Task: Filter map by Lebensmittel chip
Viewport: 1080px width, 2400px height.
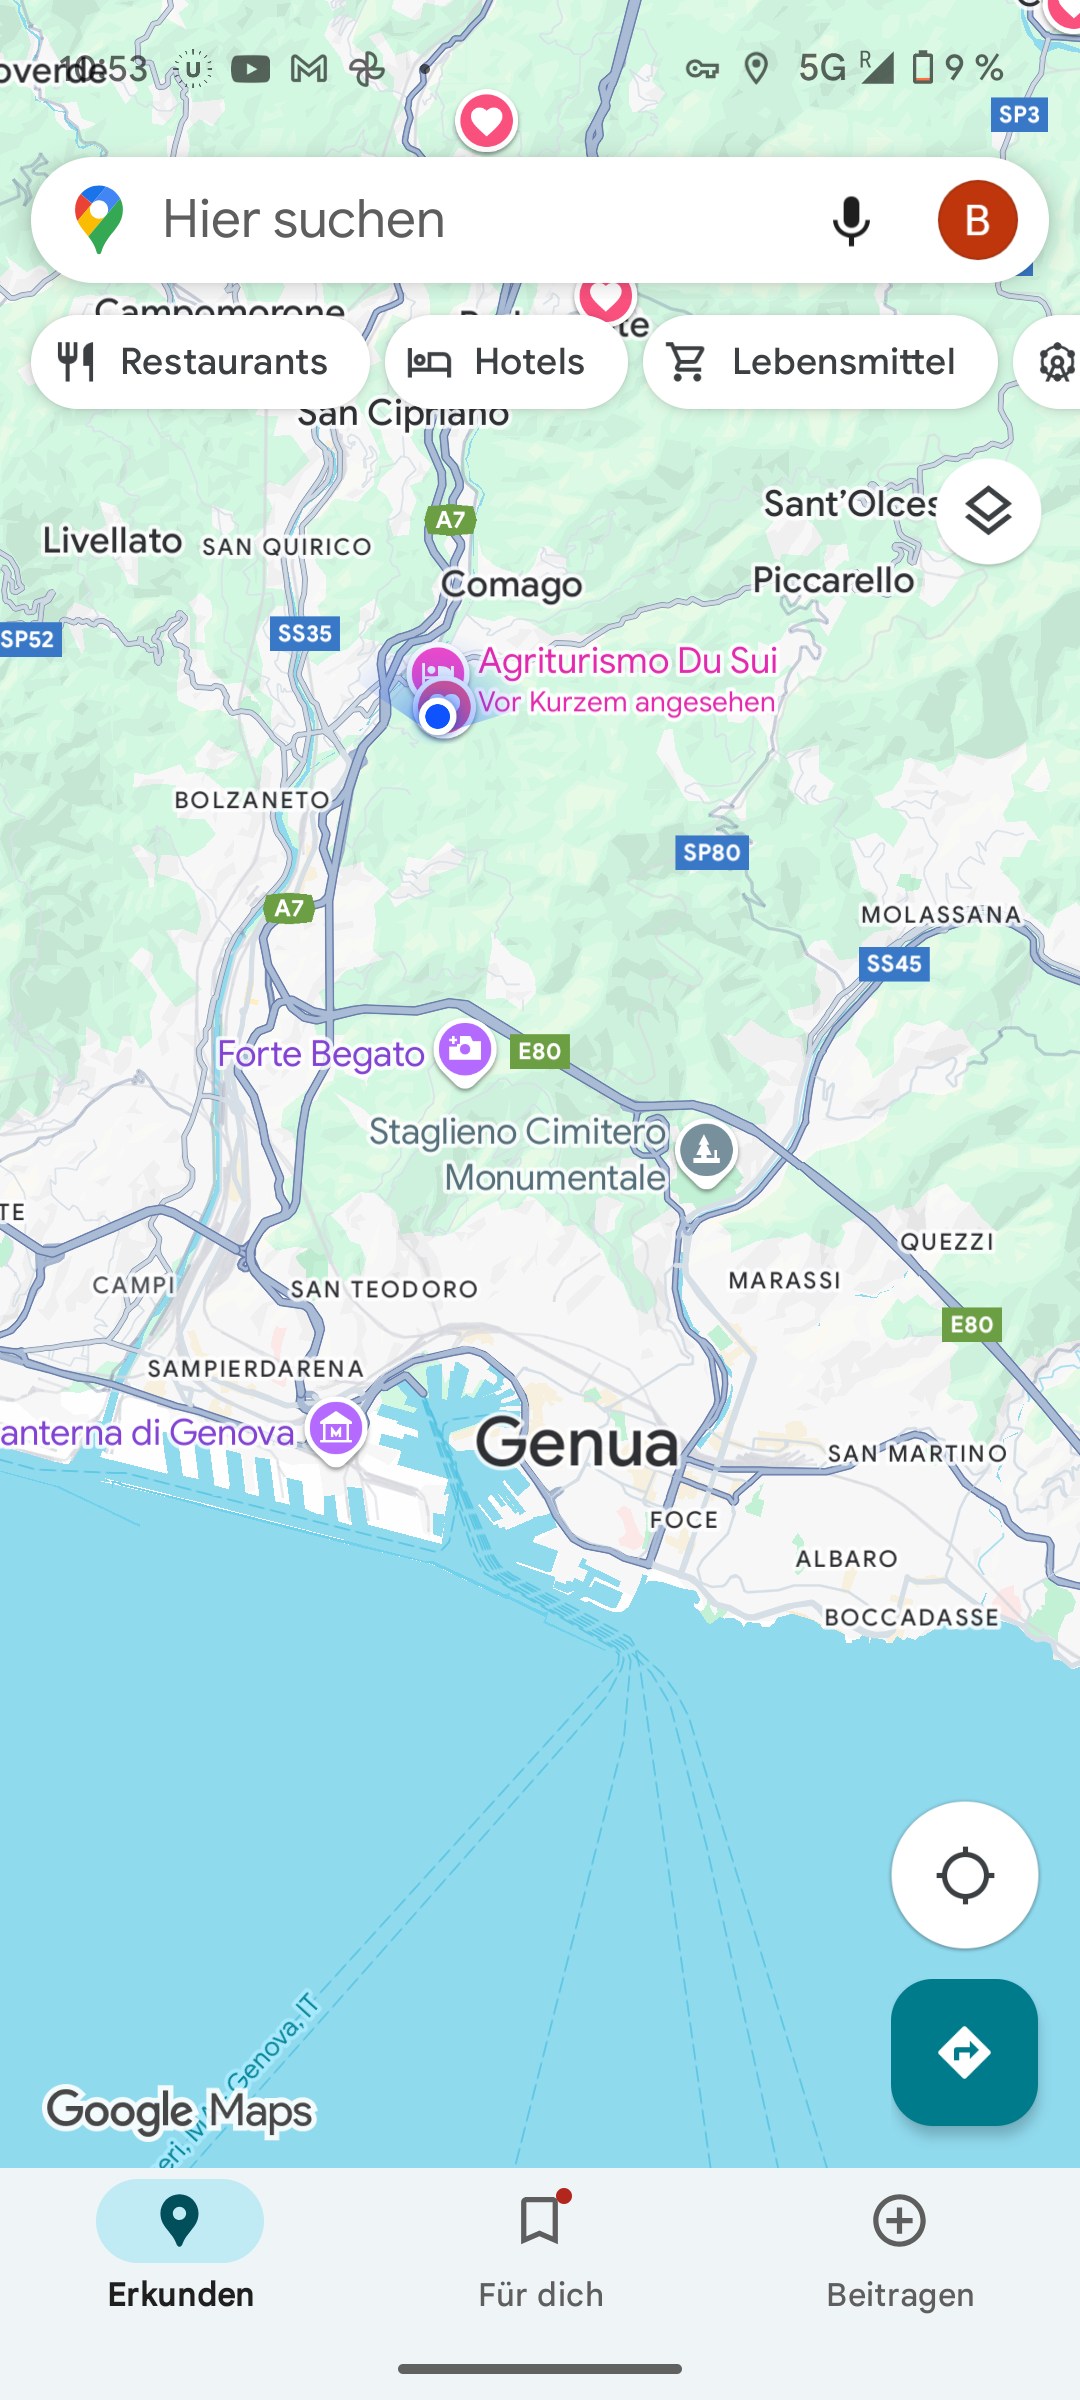Action: [x=820, y=362]
